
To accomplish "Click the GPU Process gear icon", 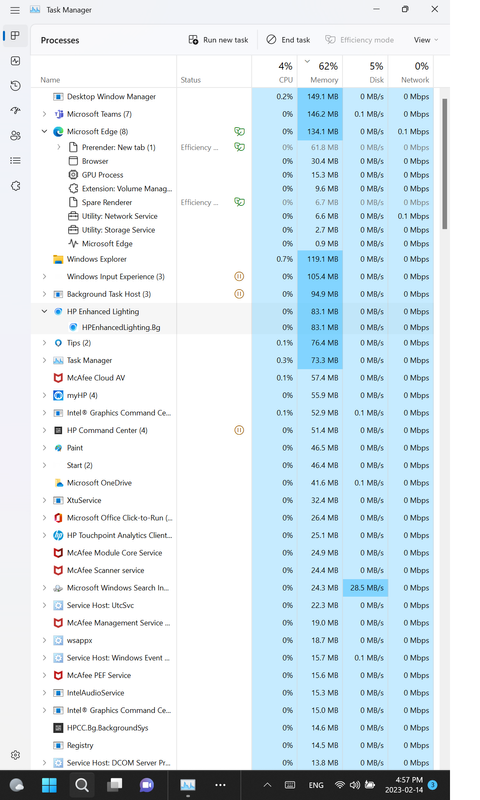I will tap(73, 175).
